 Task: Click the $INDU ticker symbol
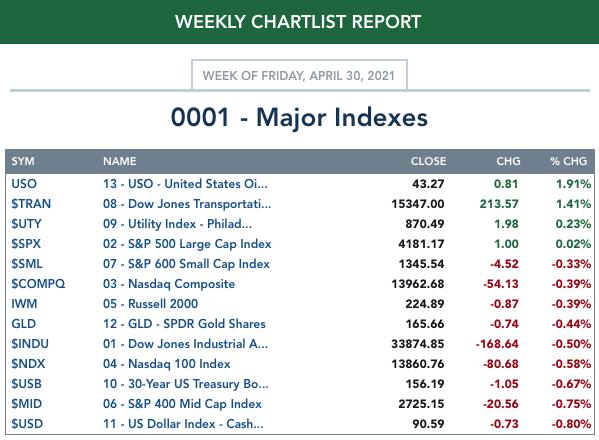[30, 344]
